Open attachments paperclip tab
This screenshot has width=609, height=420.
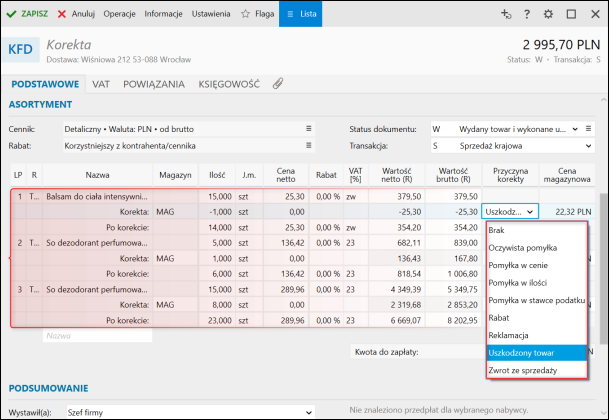tap(278, 84)
